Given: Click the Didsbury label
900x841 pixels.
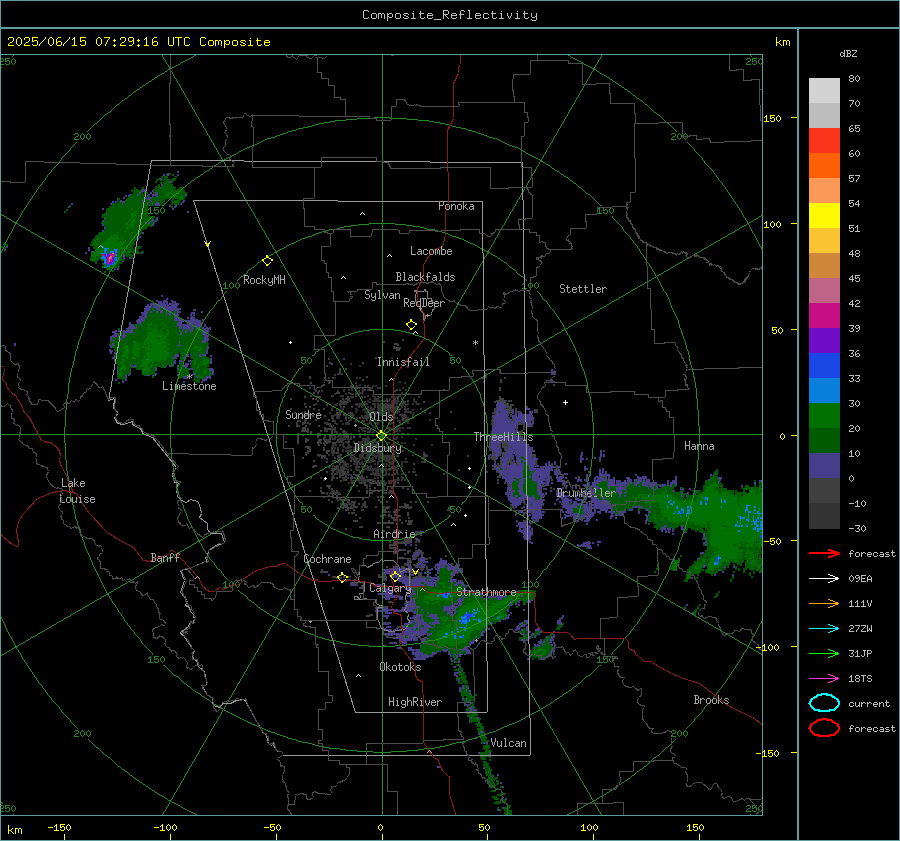Looking at the screenshot, I should pyautogui.click(x=378, y=448).
